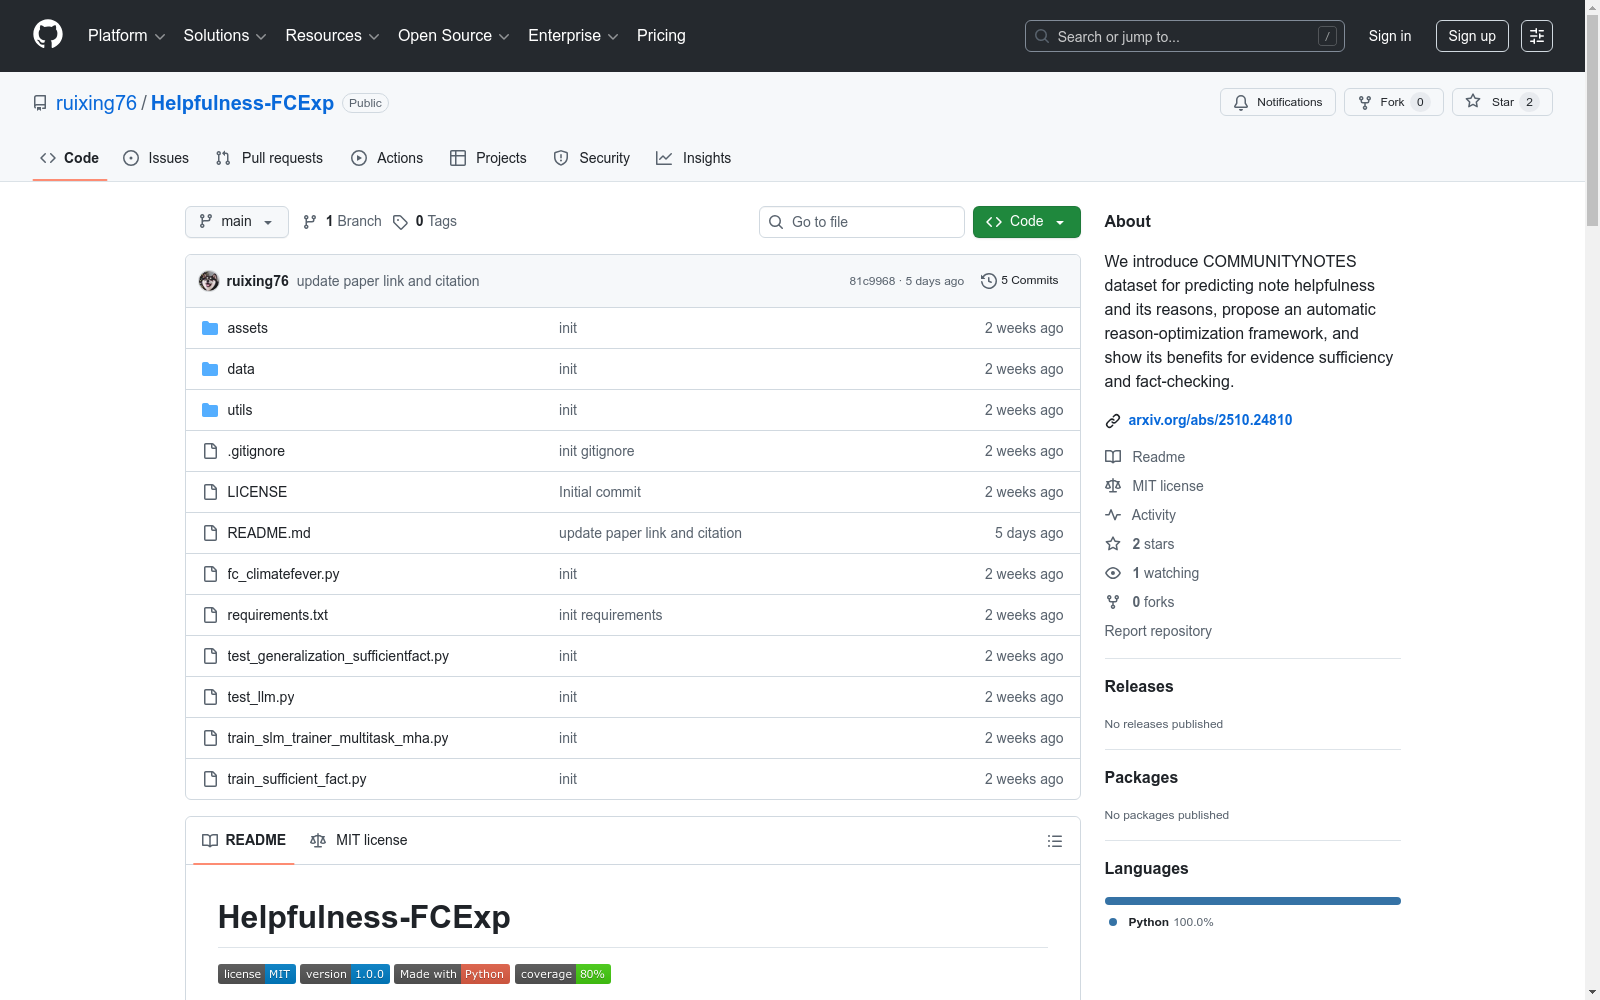1600x1000 pixels.
Task: Open the ruixing76 owner profile link
Action: 96,103
